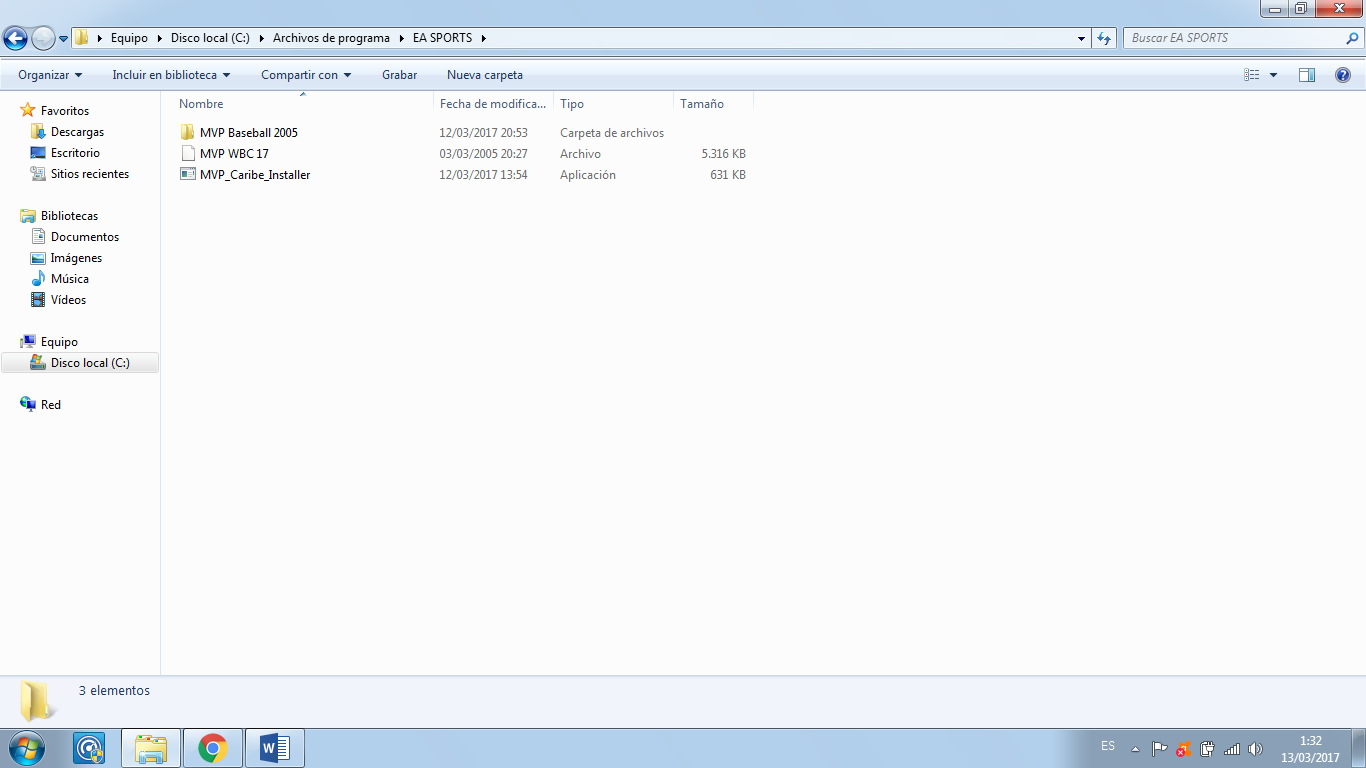
Task: Open Microsoft Word from the taskbar
Action: pyautogui.click(x=274, y=748)
